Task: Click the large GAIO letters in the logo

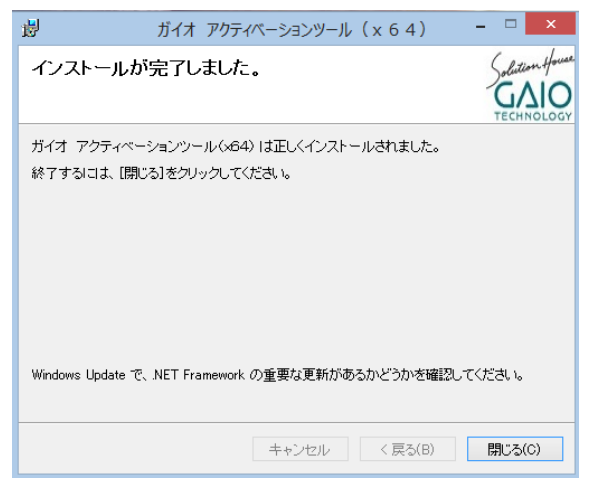Action: point(532,95)
